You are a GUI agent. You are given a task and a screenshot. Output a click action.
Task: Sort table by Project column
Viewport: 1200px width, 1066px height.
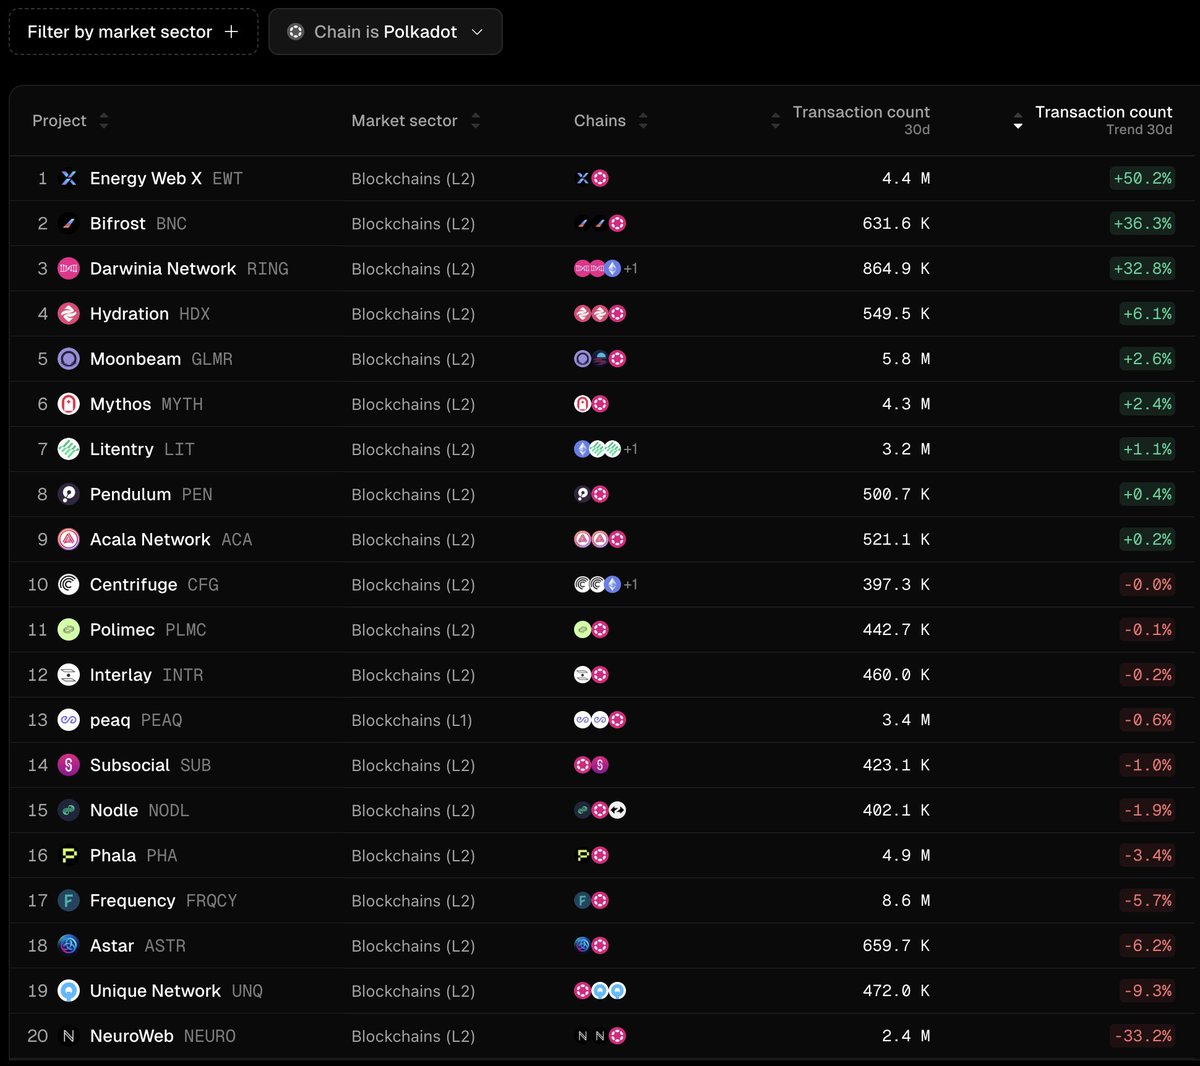[70, 120]
